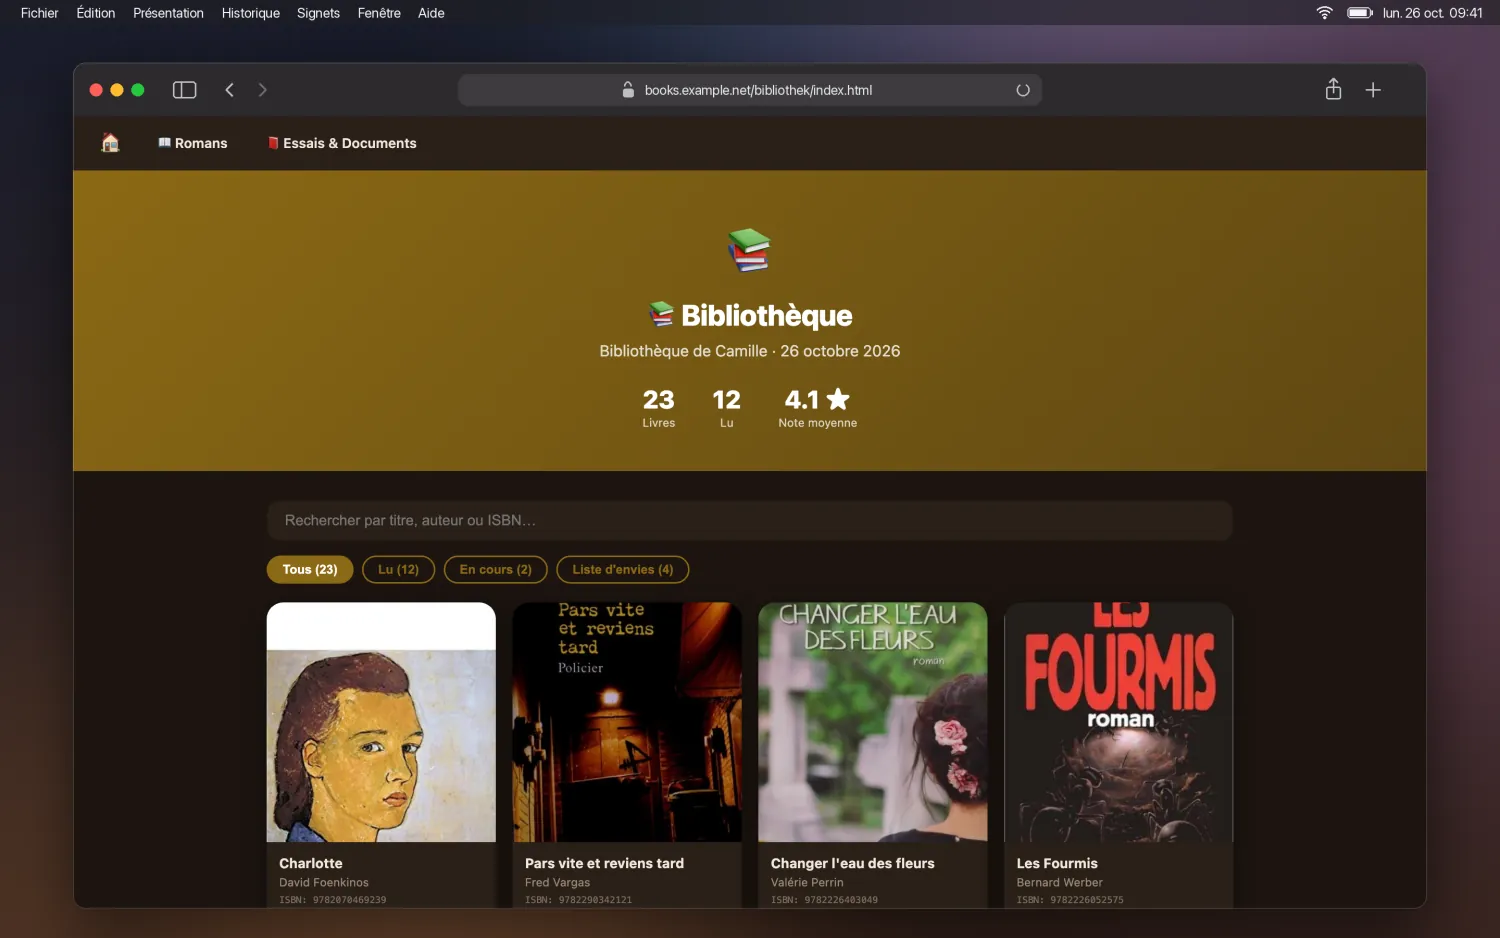Viewport: 1500px width, 938px height.
Task: Show Liste d'envies (4) filter
Action: (x=622, y=569)
